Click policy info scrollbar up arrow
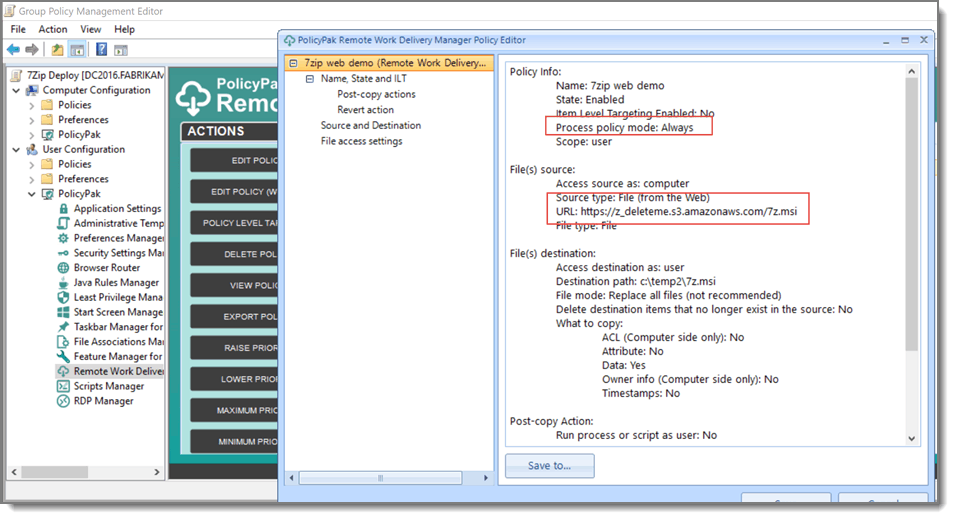Screen dimensions: 954x519 tap(911, 71)
